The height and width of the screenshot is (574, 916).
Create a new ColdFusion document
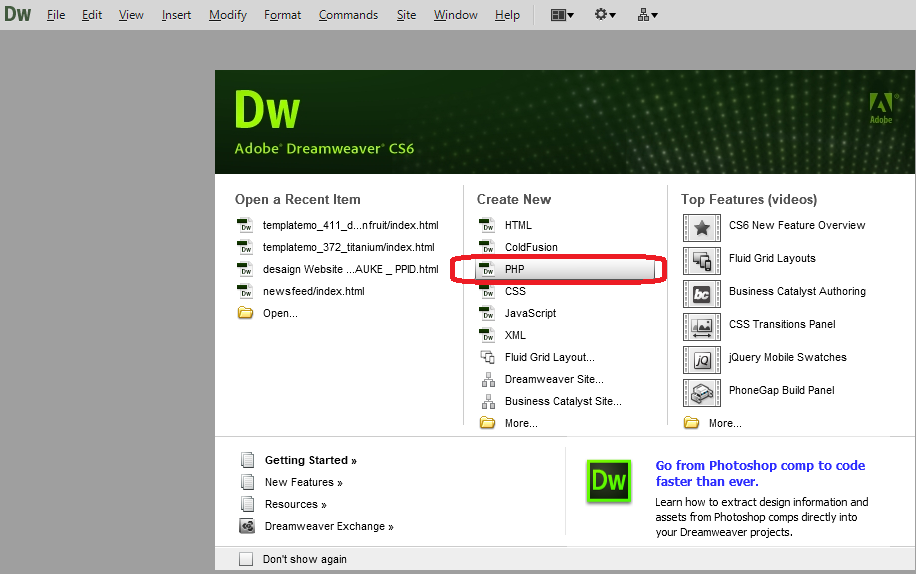531,247
